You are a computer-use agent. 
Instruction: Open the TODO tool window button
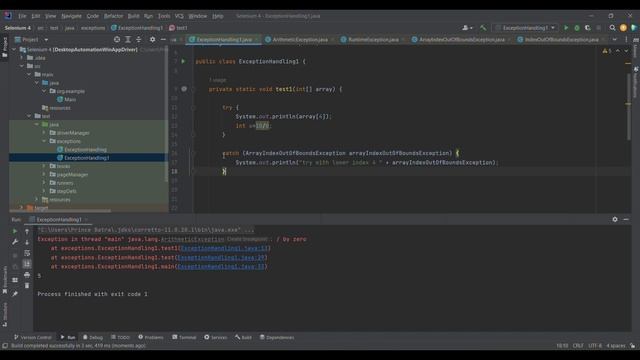120,337
